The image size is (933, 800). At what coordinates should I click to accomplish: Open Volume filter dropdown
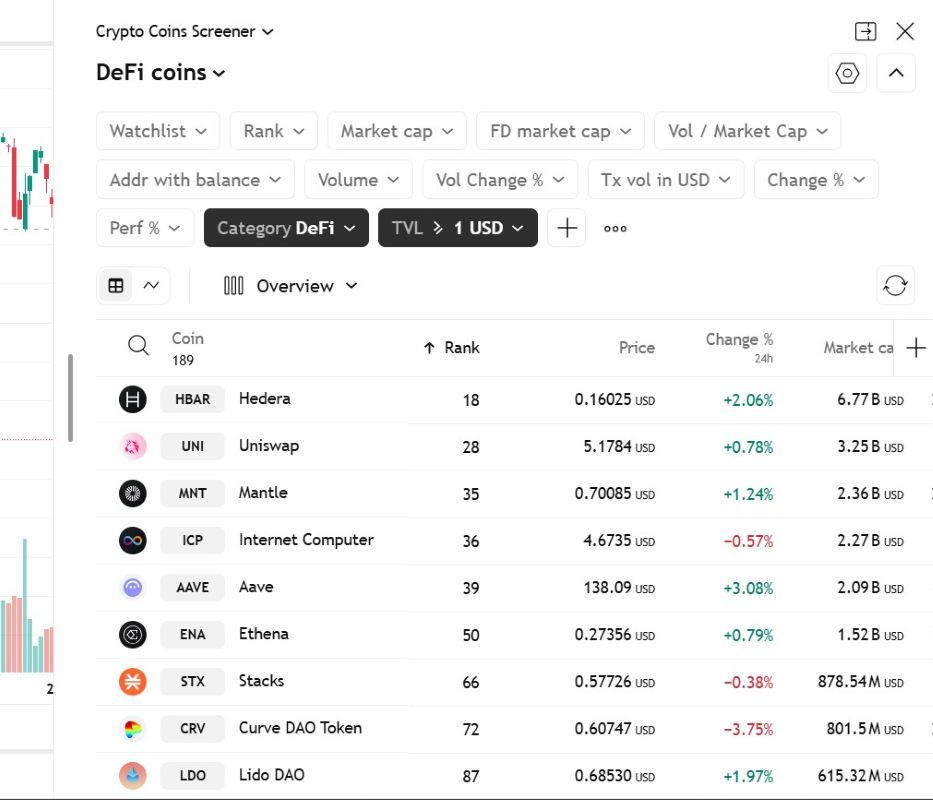pos(358,180)
